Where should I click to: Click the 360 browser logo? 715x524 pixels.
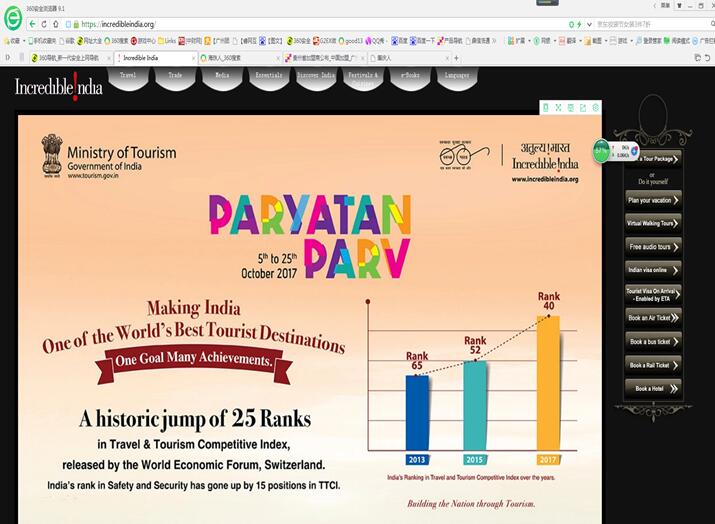coord(12,18)
